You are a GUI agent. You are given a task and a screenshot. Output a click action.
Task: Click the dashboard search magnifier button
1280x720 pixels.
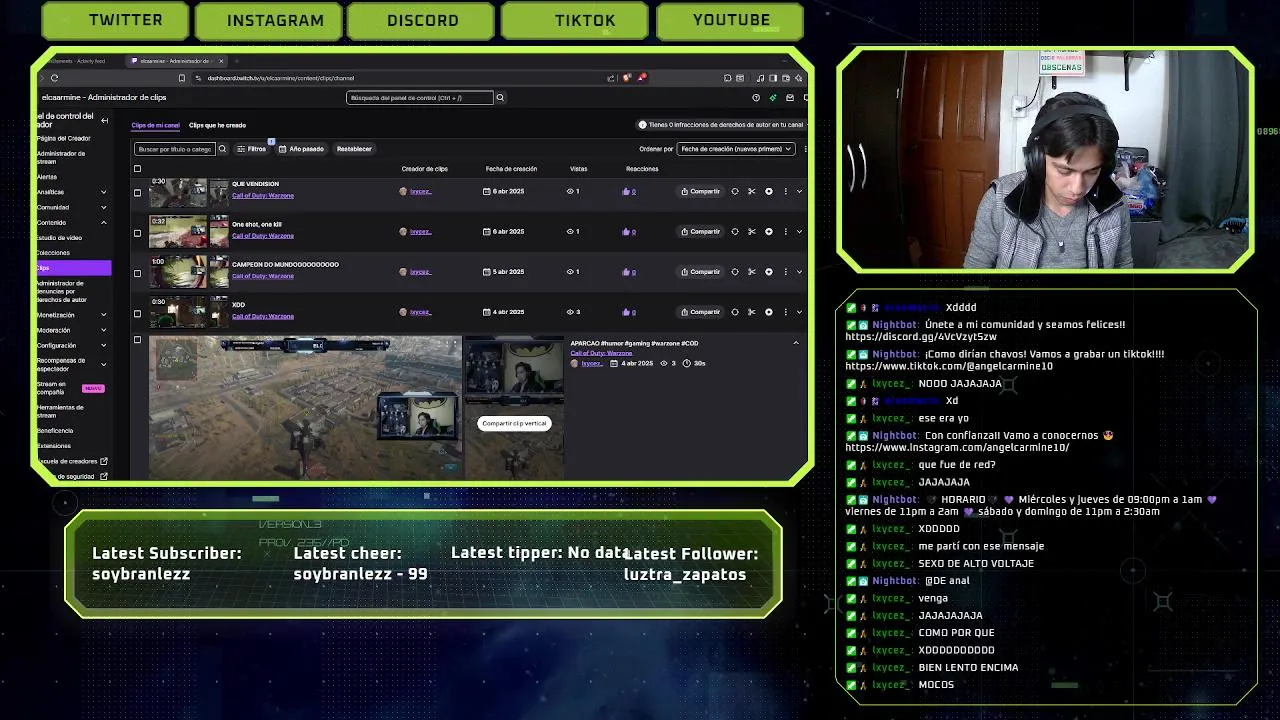500,98
